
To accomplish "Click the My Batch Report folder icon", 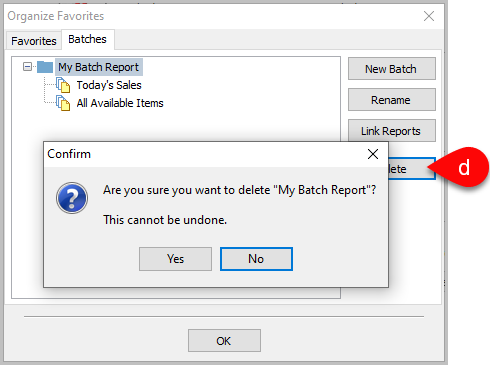I will 45,67.
